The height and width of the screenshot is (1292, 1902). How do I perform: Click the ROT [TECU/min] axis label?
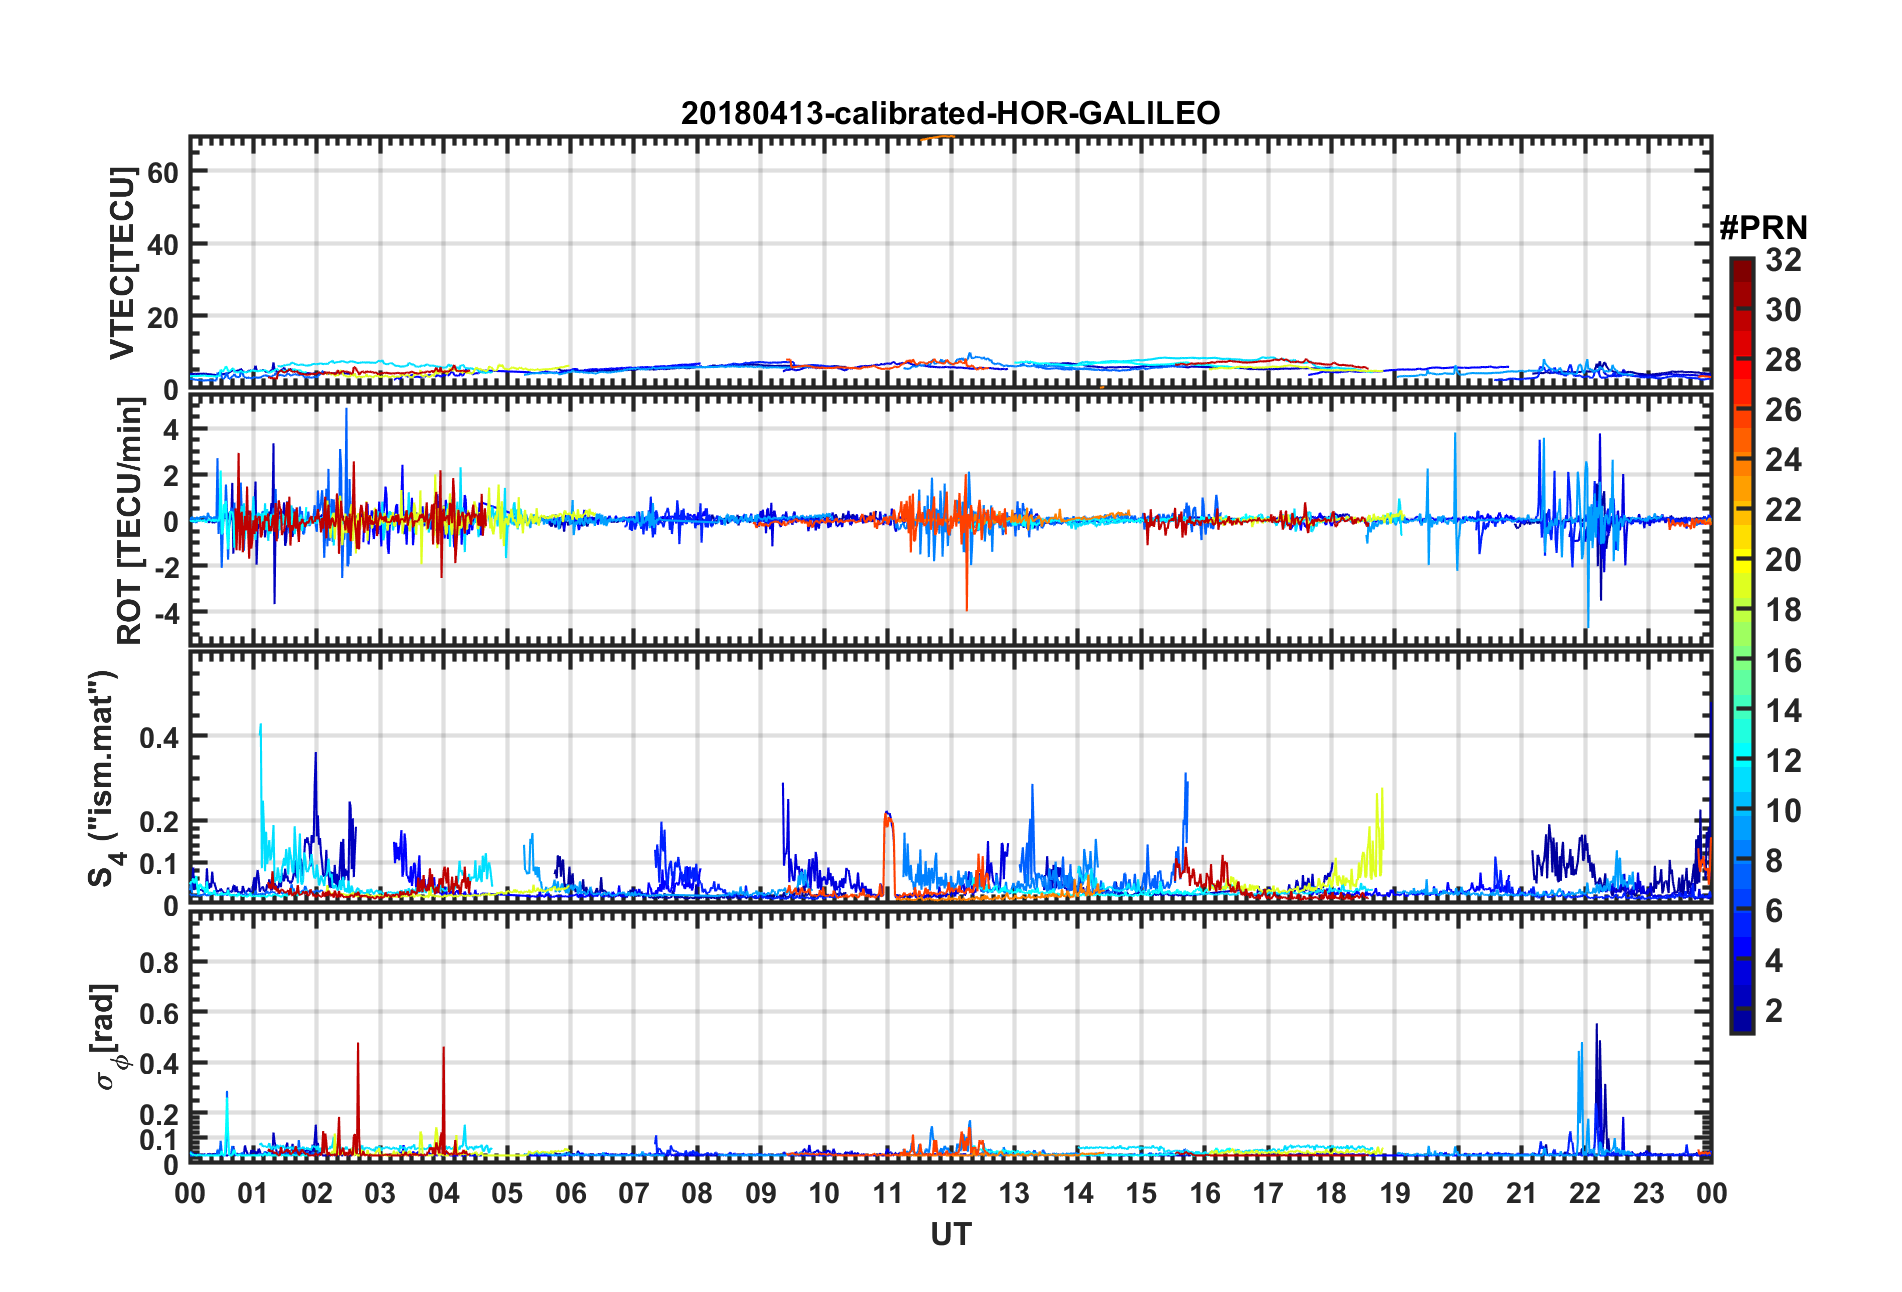click(x=130, y=520)
